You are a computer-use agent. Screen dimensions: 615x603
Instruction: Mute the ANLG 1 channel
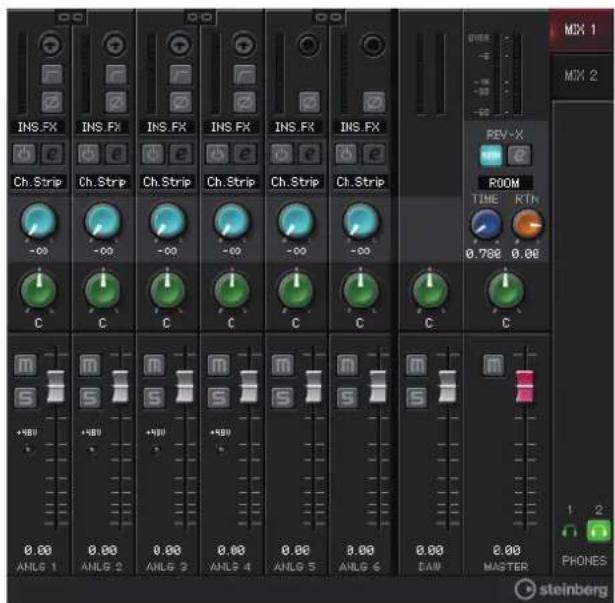tap(25, 365)
